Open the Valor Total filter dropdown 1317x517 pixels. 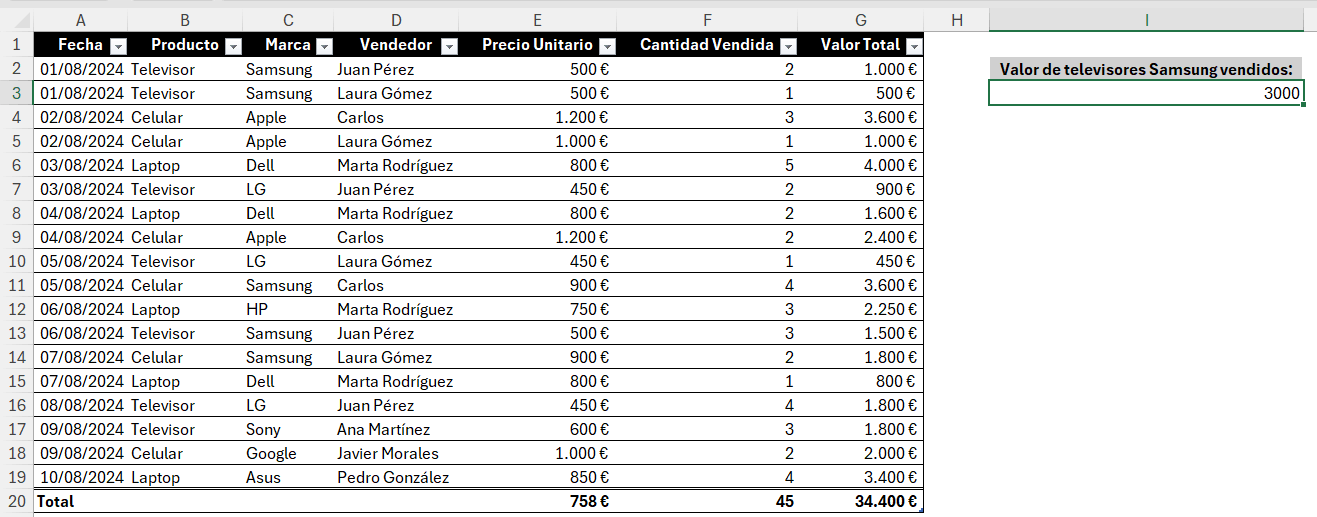[x=914, y=46]
